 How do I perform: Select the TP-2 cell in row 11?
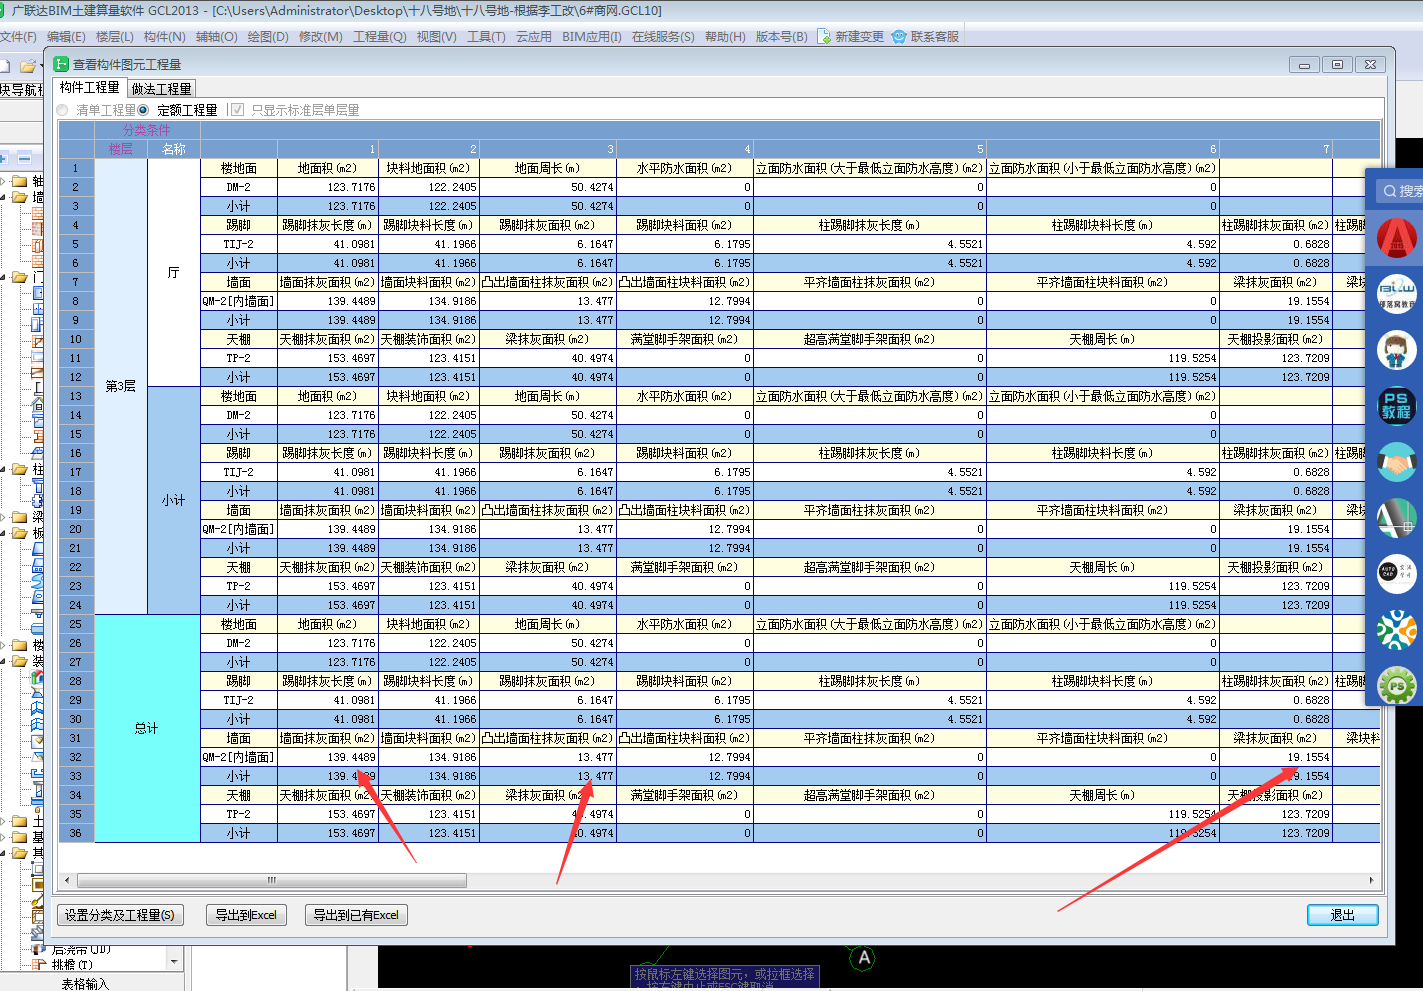pyautogui.click(x=239, y=358)
